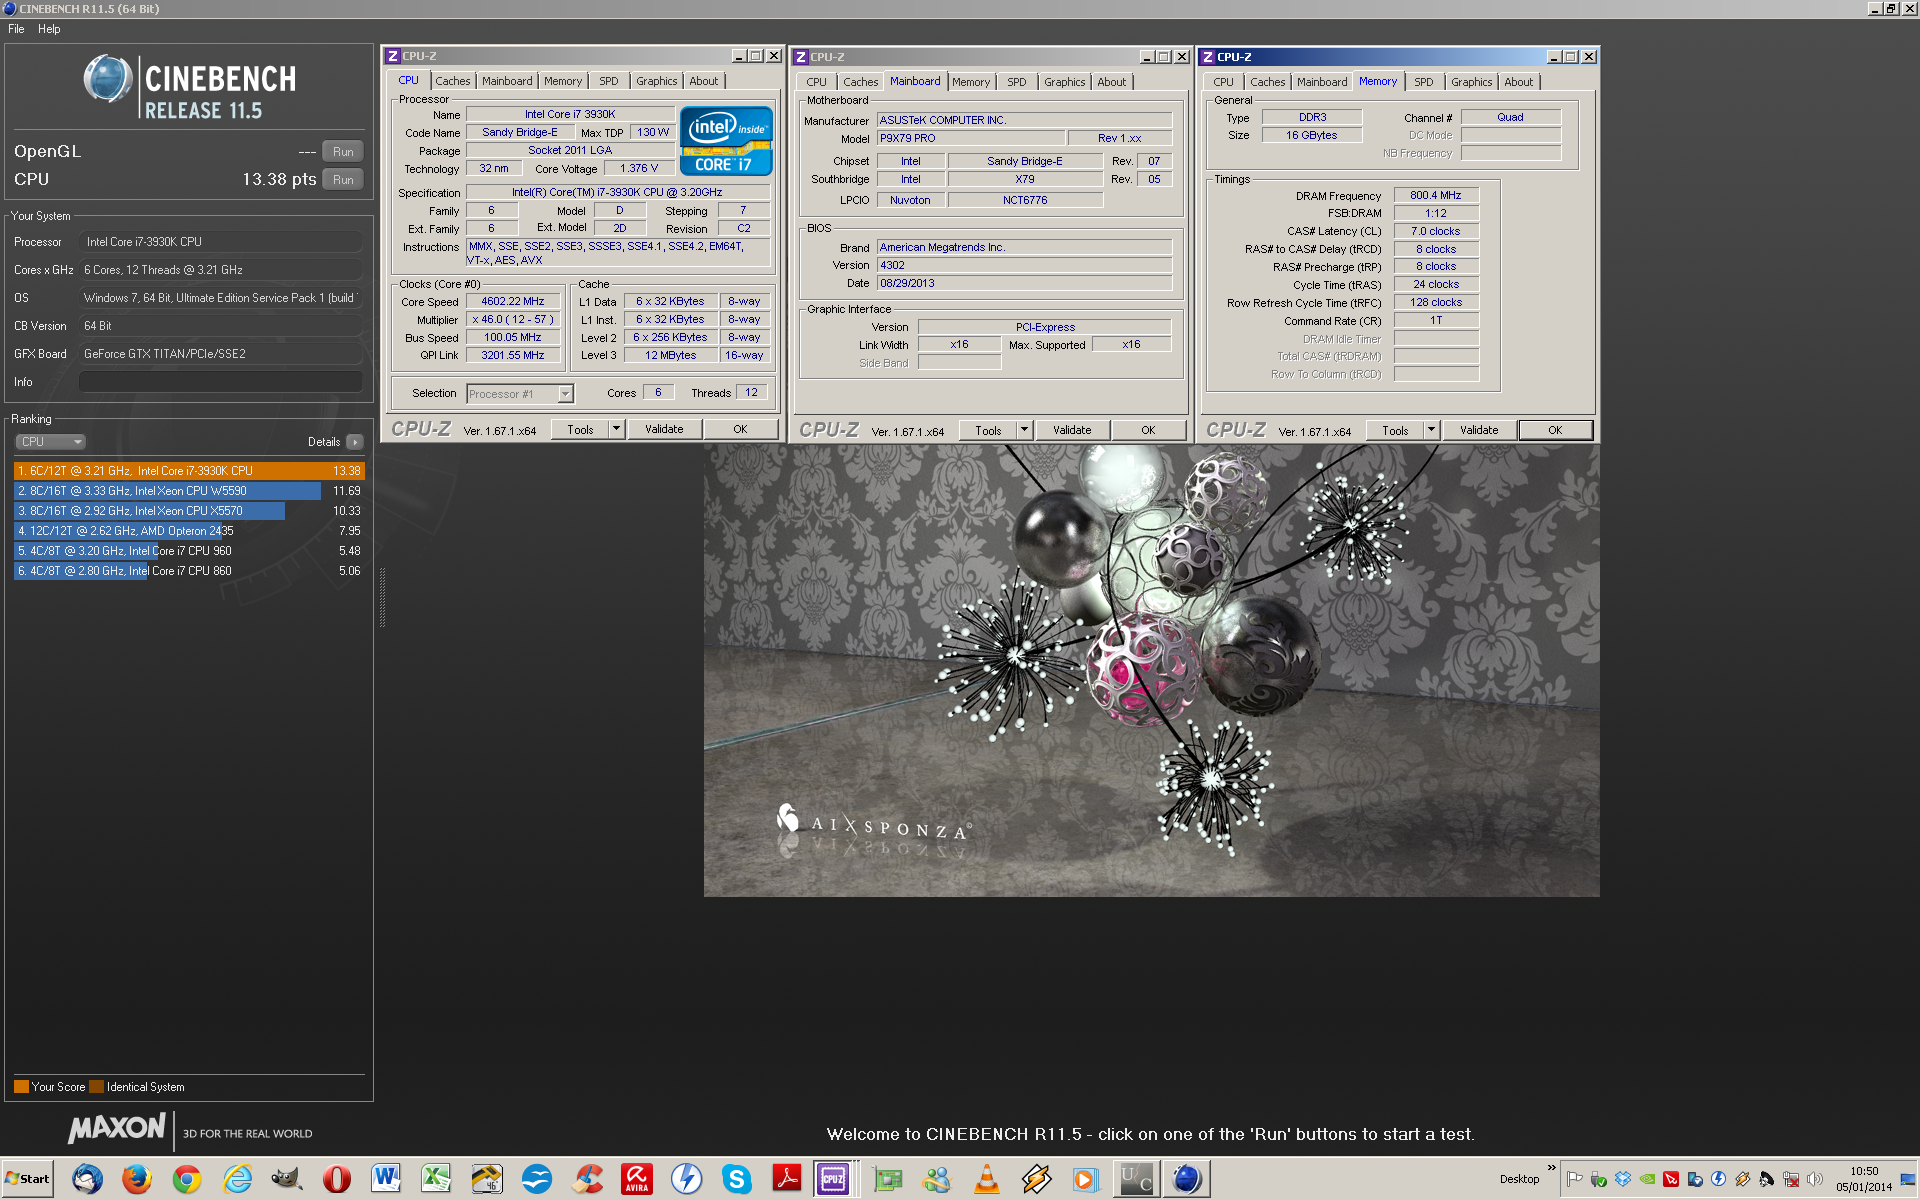Open GIMP from the taskbar
The height and width of the screenshot is (1200, 1920).
point(287,1179)
